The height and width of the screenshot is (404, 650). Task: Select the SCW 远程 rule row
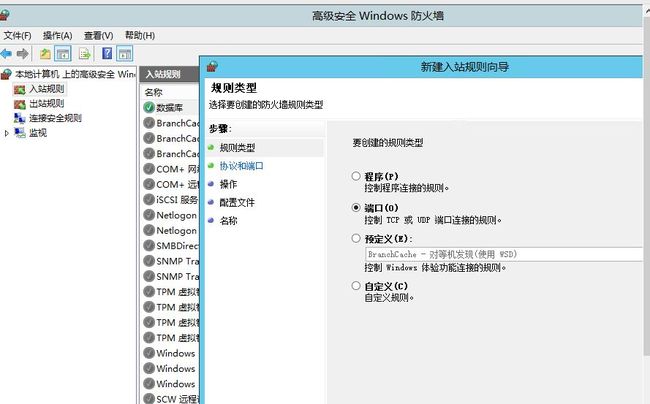coord(171,399)
